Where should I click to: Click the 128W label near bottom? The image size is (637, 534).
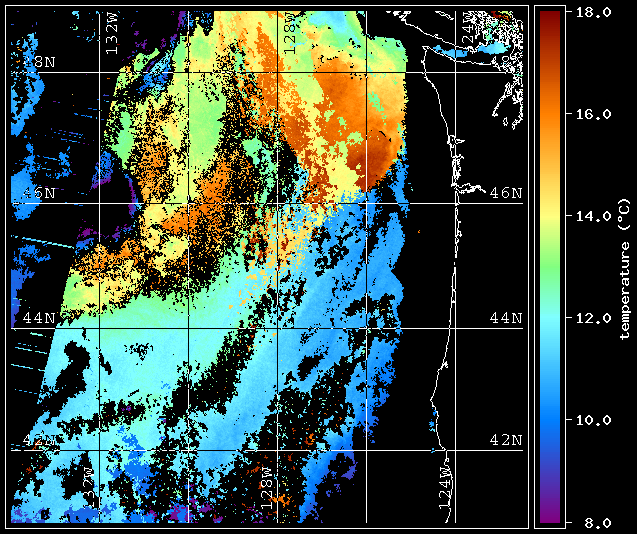pyautogui.click(x=266, y=488)
